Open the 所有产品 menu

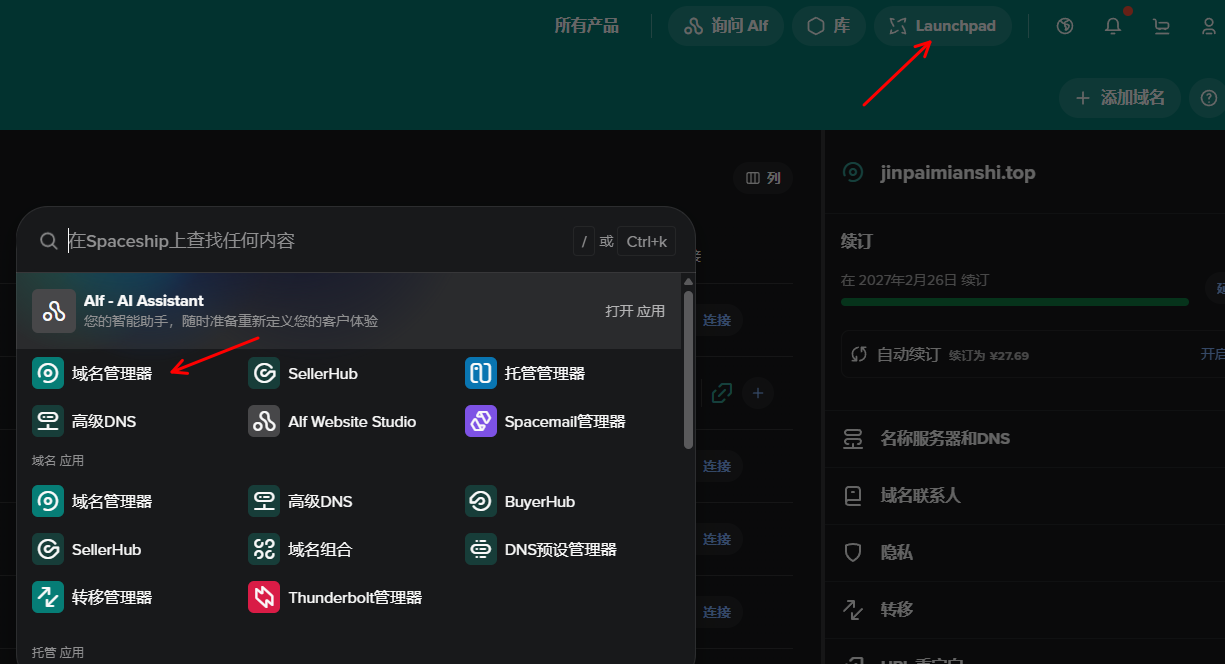587,26
